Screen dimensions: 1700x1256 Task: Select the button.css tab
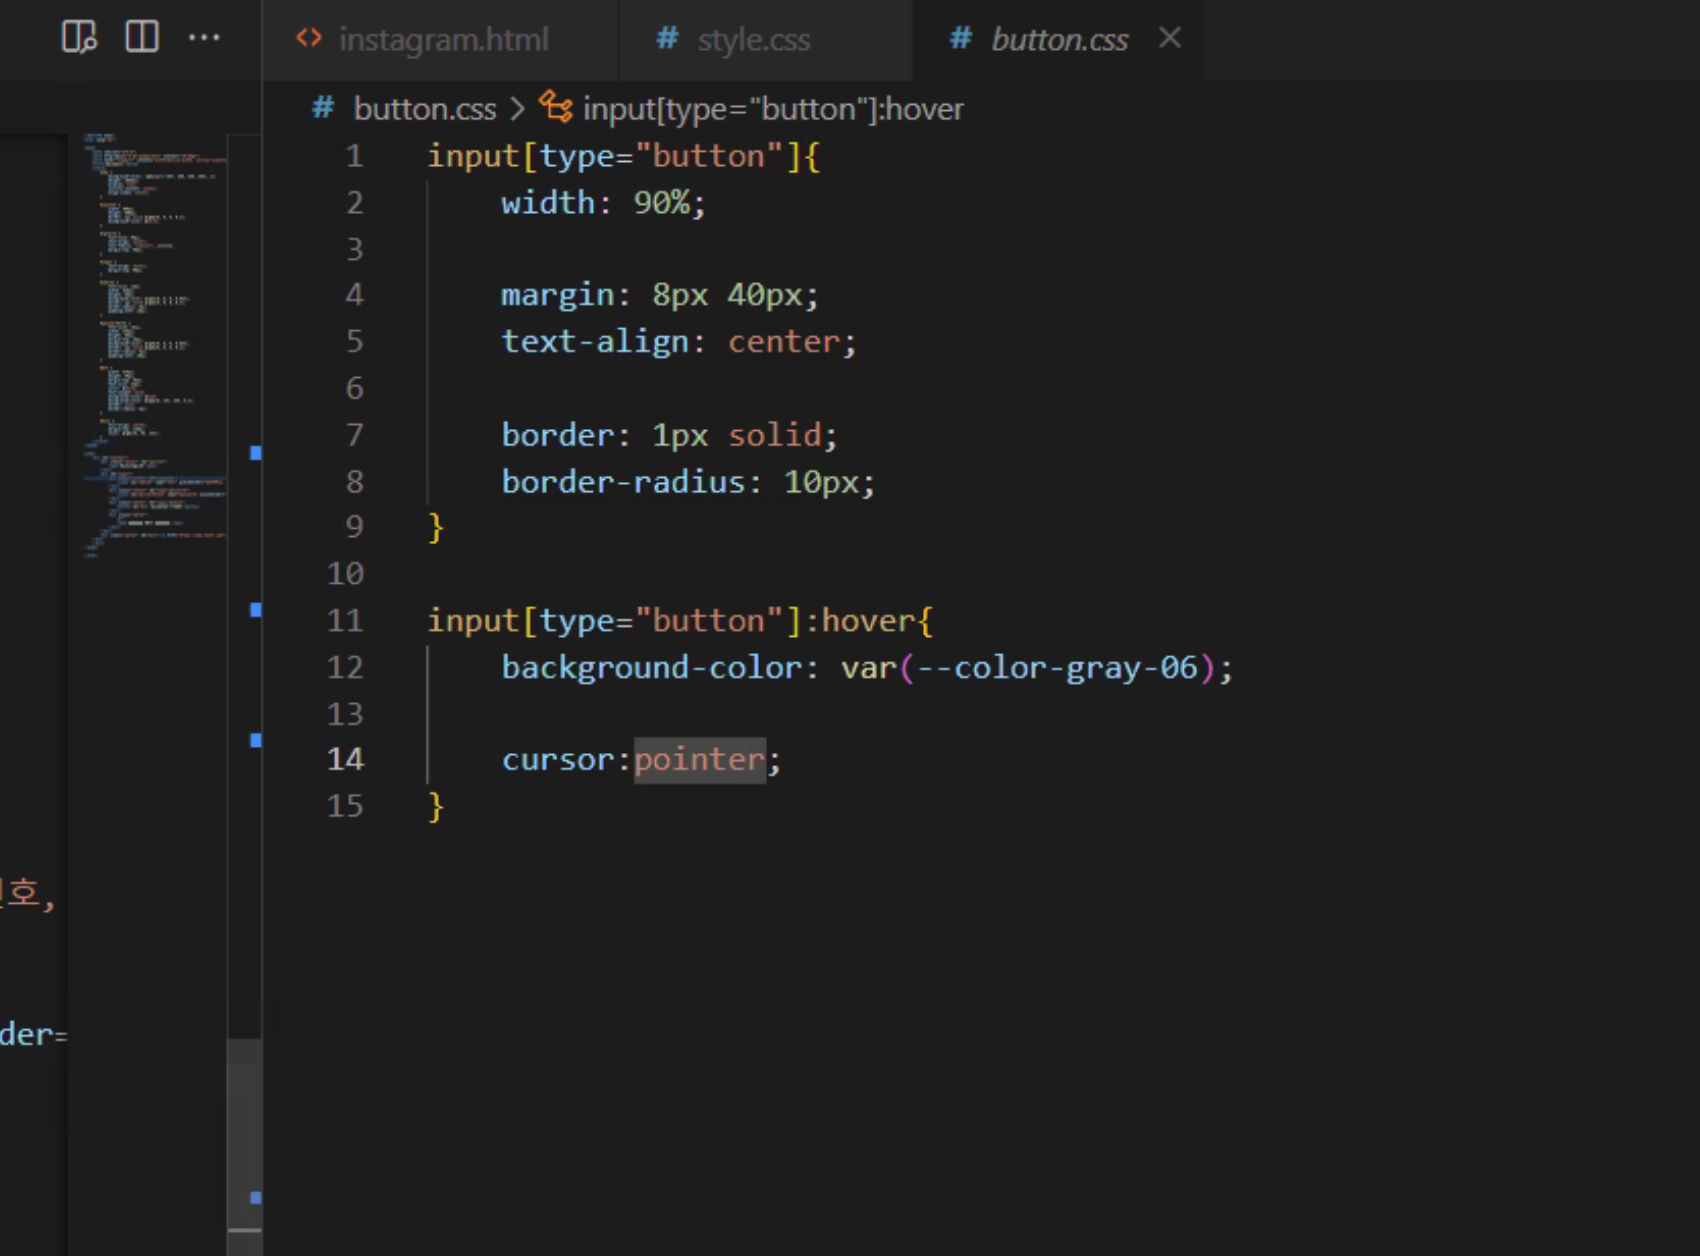point(1059,40)
